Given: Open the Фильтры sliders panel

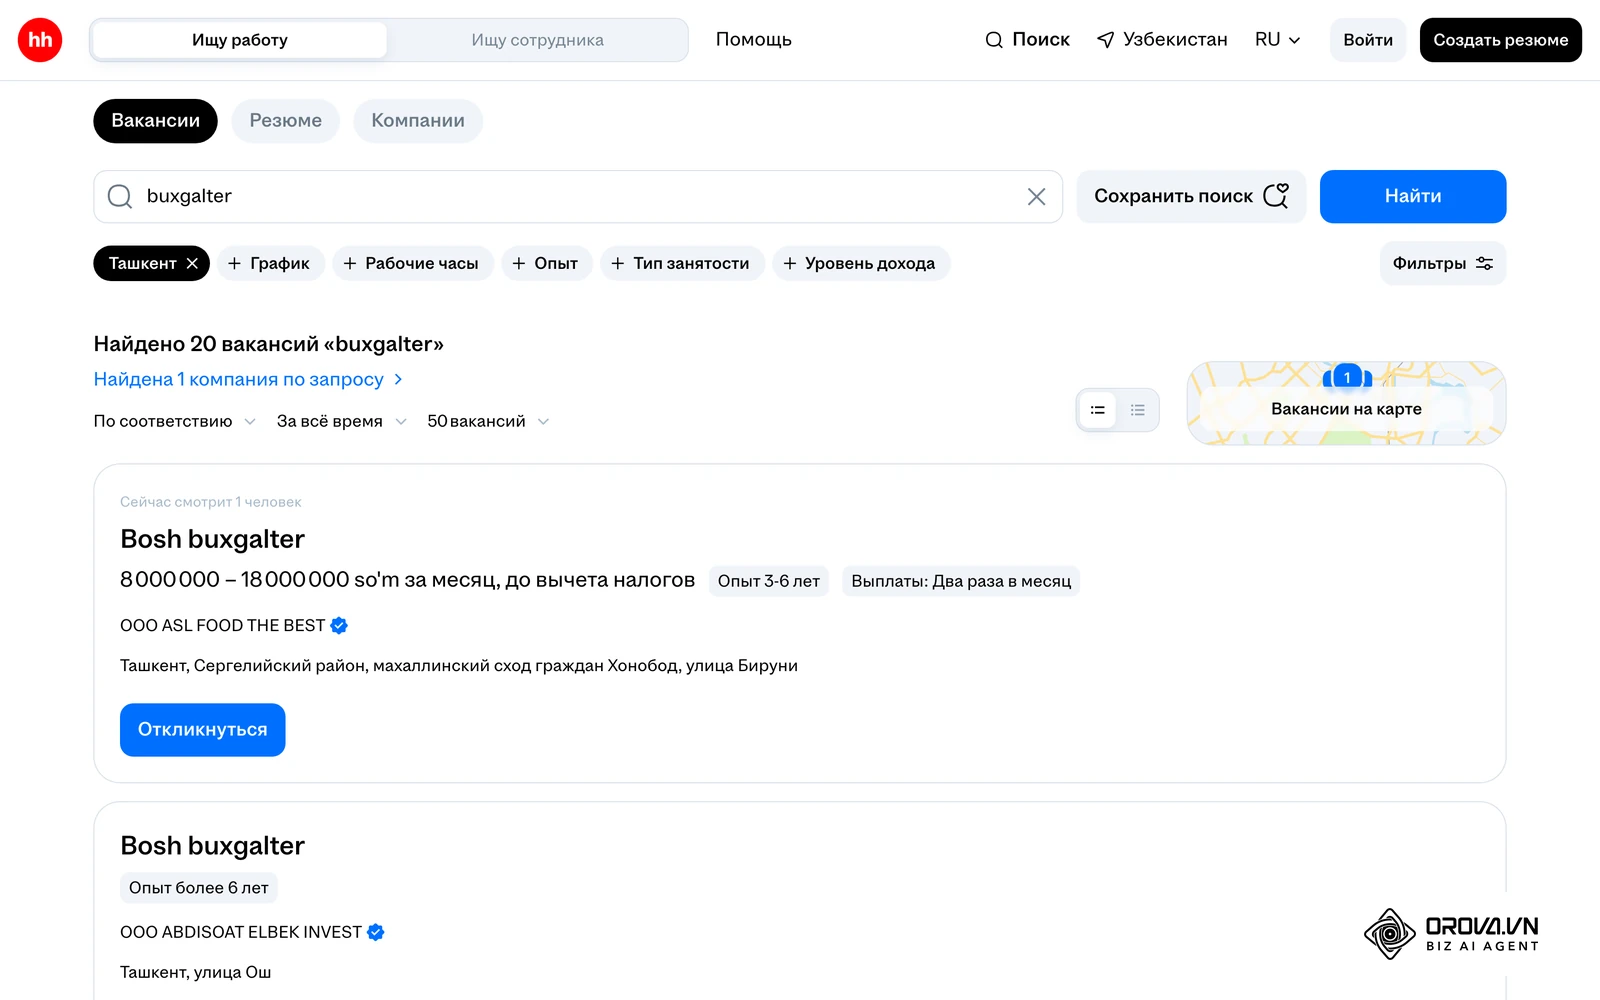Looking at the screenshot, I should pos(1443,263).
